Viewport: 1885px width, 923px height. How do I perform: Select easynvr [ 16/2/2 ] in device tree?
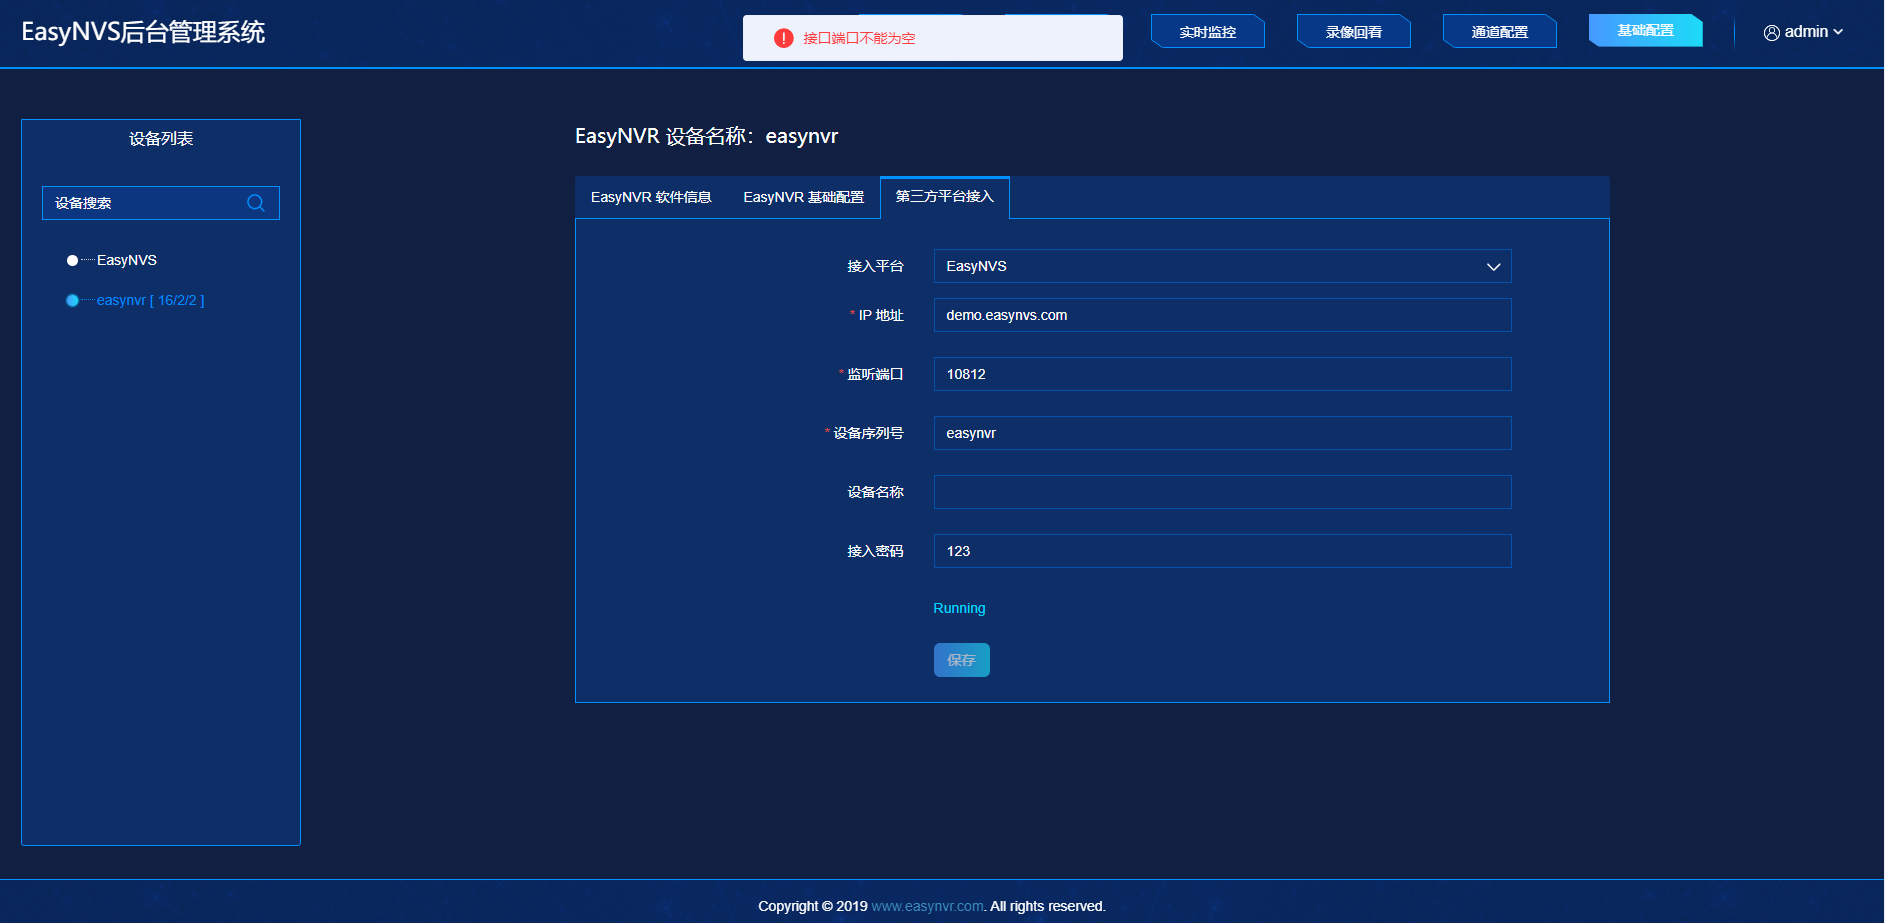150,300
